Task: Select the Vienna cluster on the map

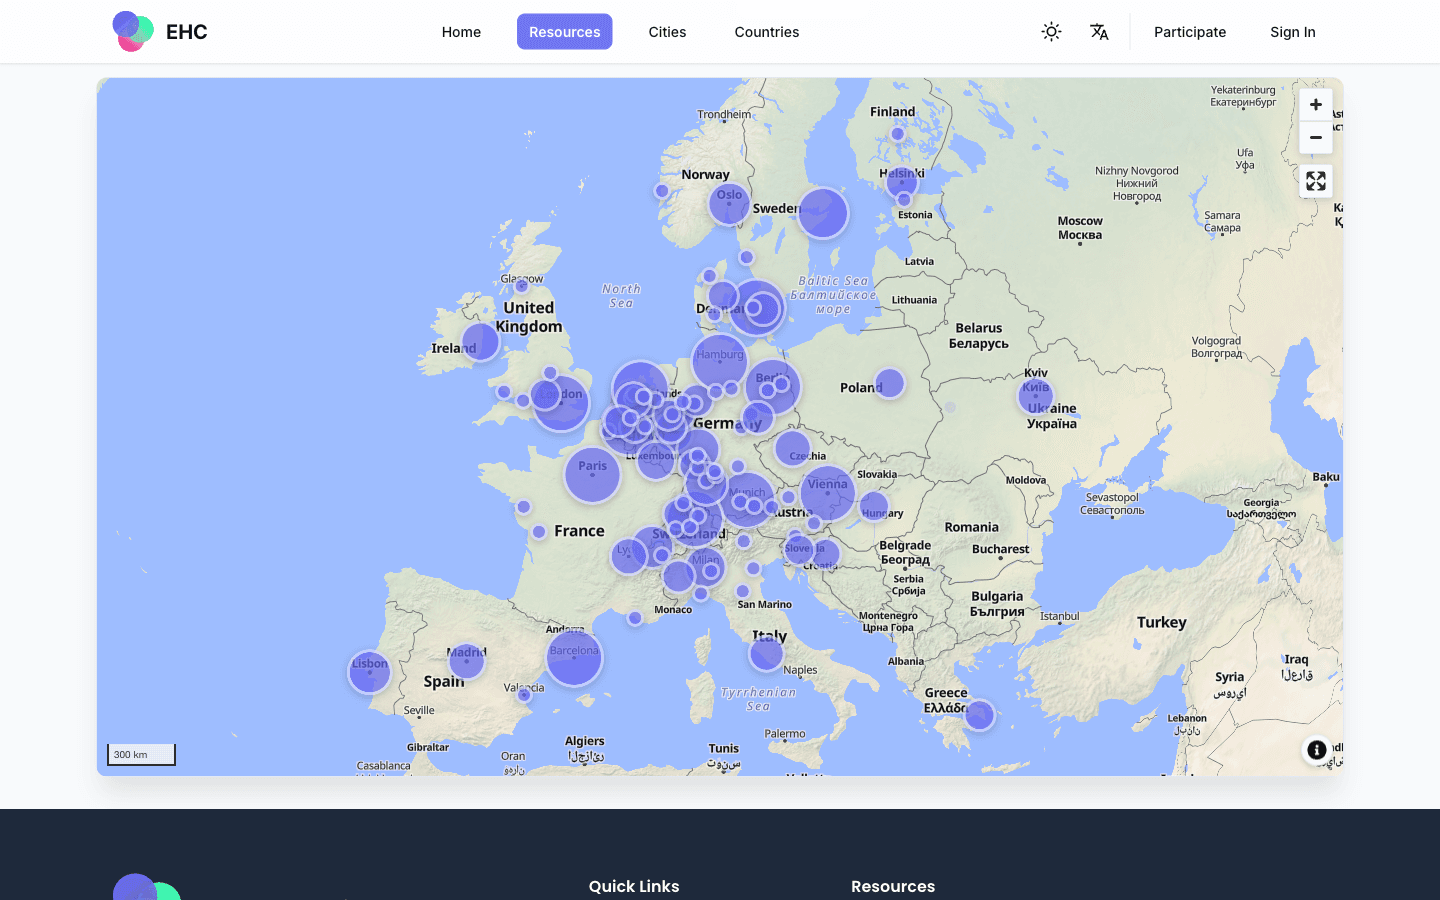Action: 827,494
